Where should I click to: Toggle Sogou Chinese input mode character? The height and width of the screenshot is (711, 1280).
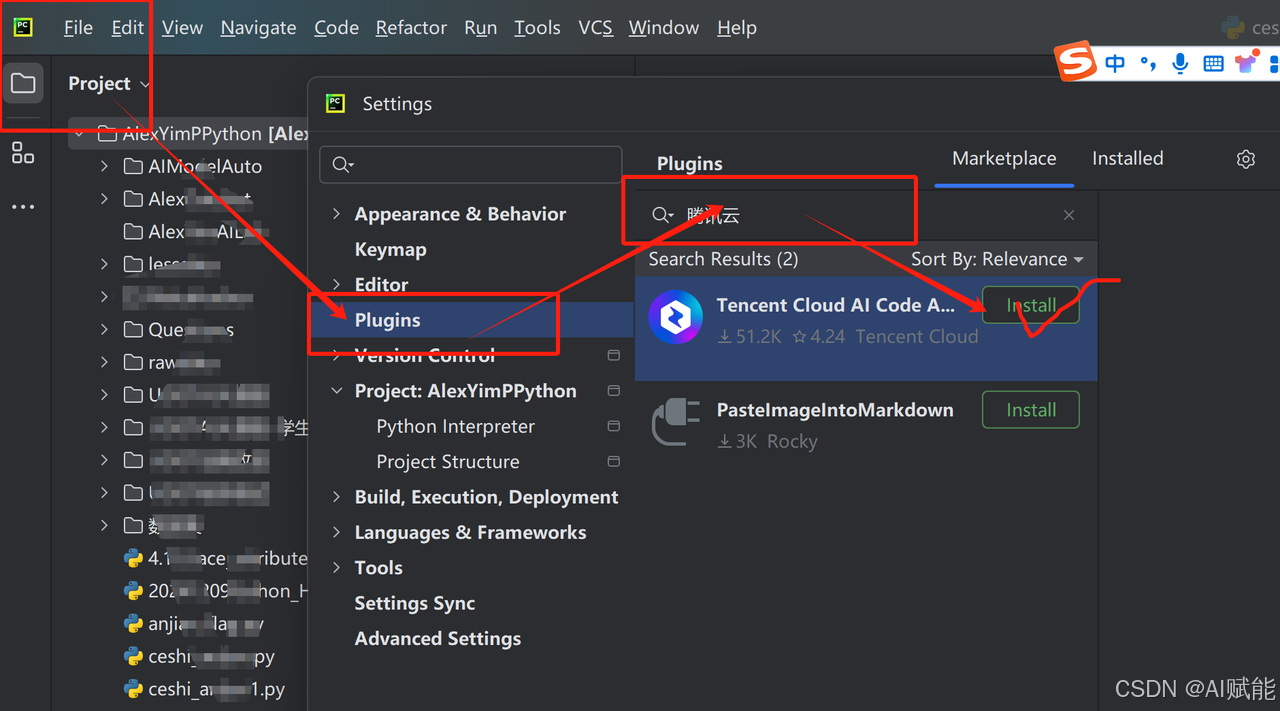coord(1116,64)
